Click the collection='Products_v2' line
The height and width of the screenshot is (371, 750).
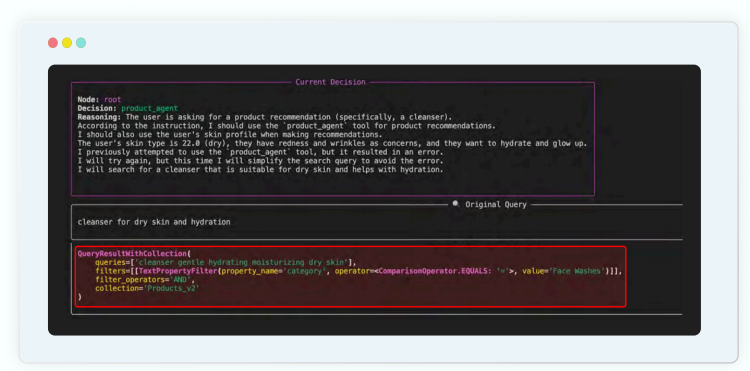point(147,288)
